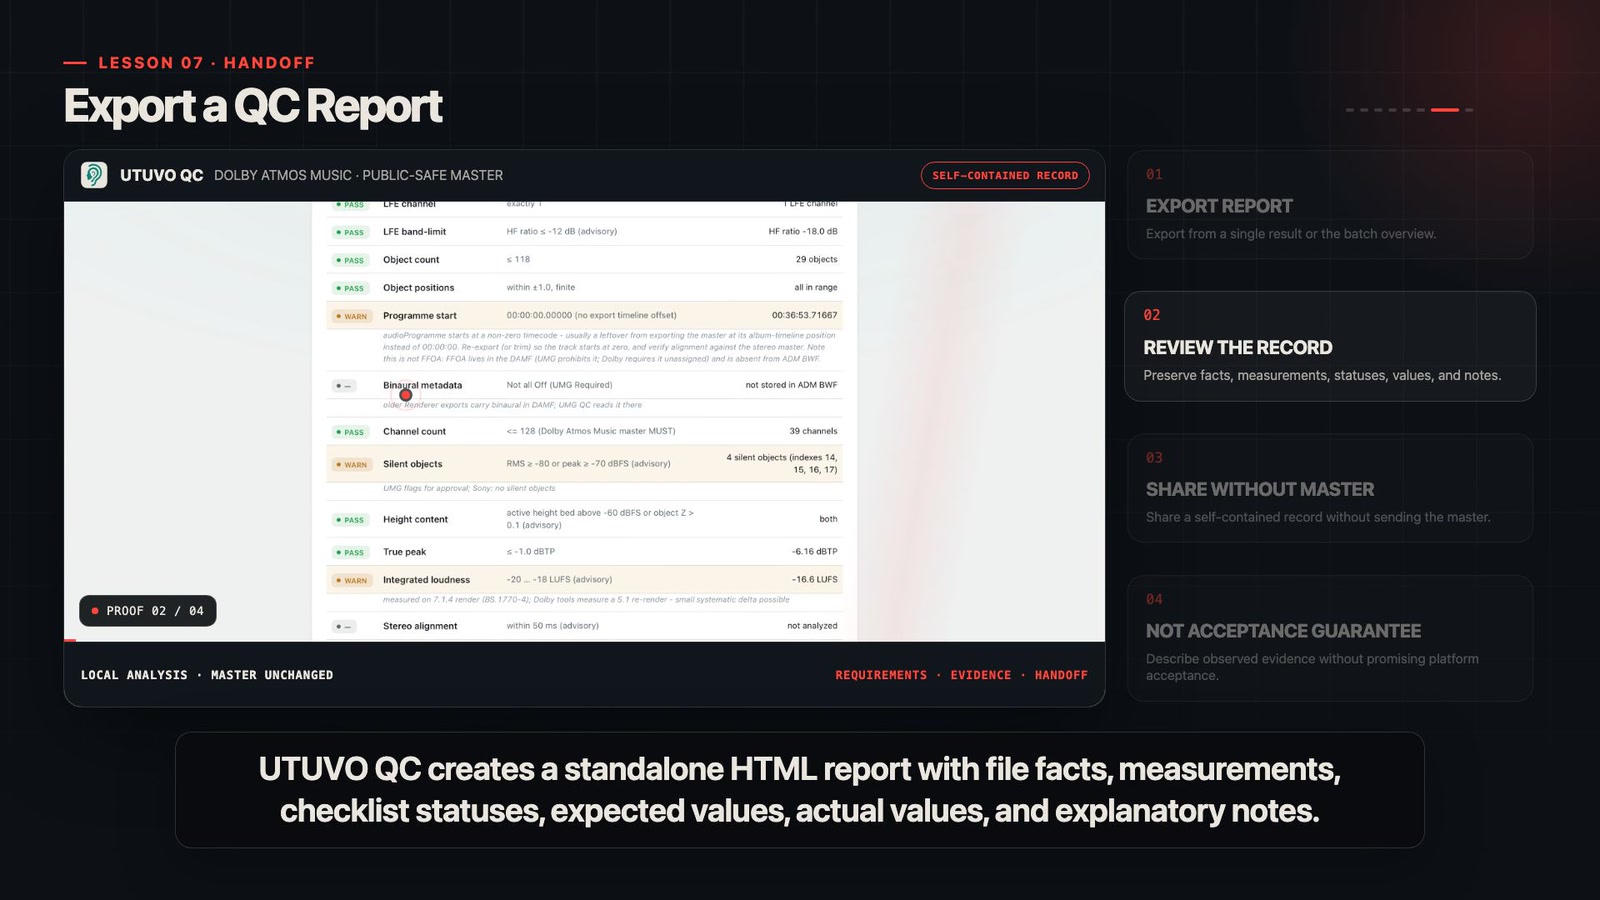Click the value 'not stored in ADM BWF'

(791, 385)
